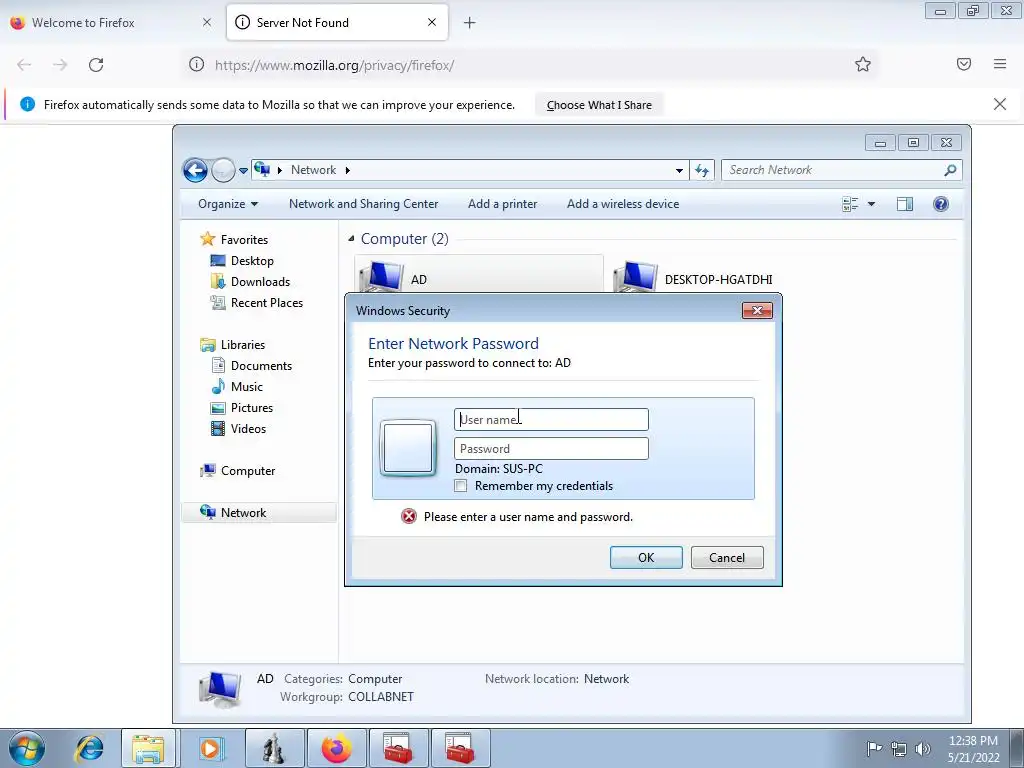
Task: Select Desktop under Favorites
Action: point(252,261)
